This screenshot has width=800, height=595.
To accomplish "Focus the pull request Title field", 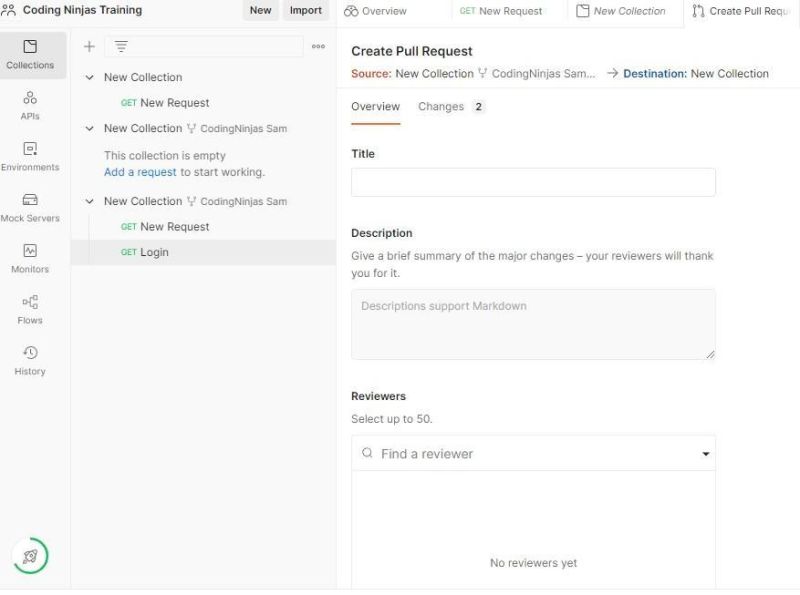I will pos(533,182).
